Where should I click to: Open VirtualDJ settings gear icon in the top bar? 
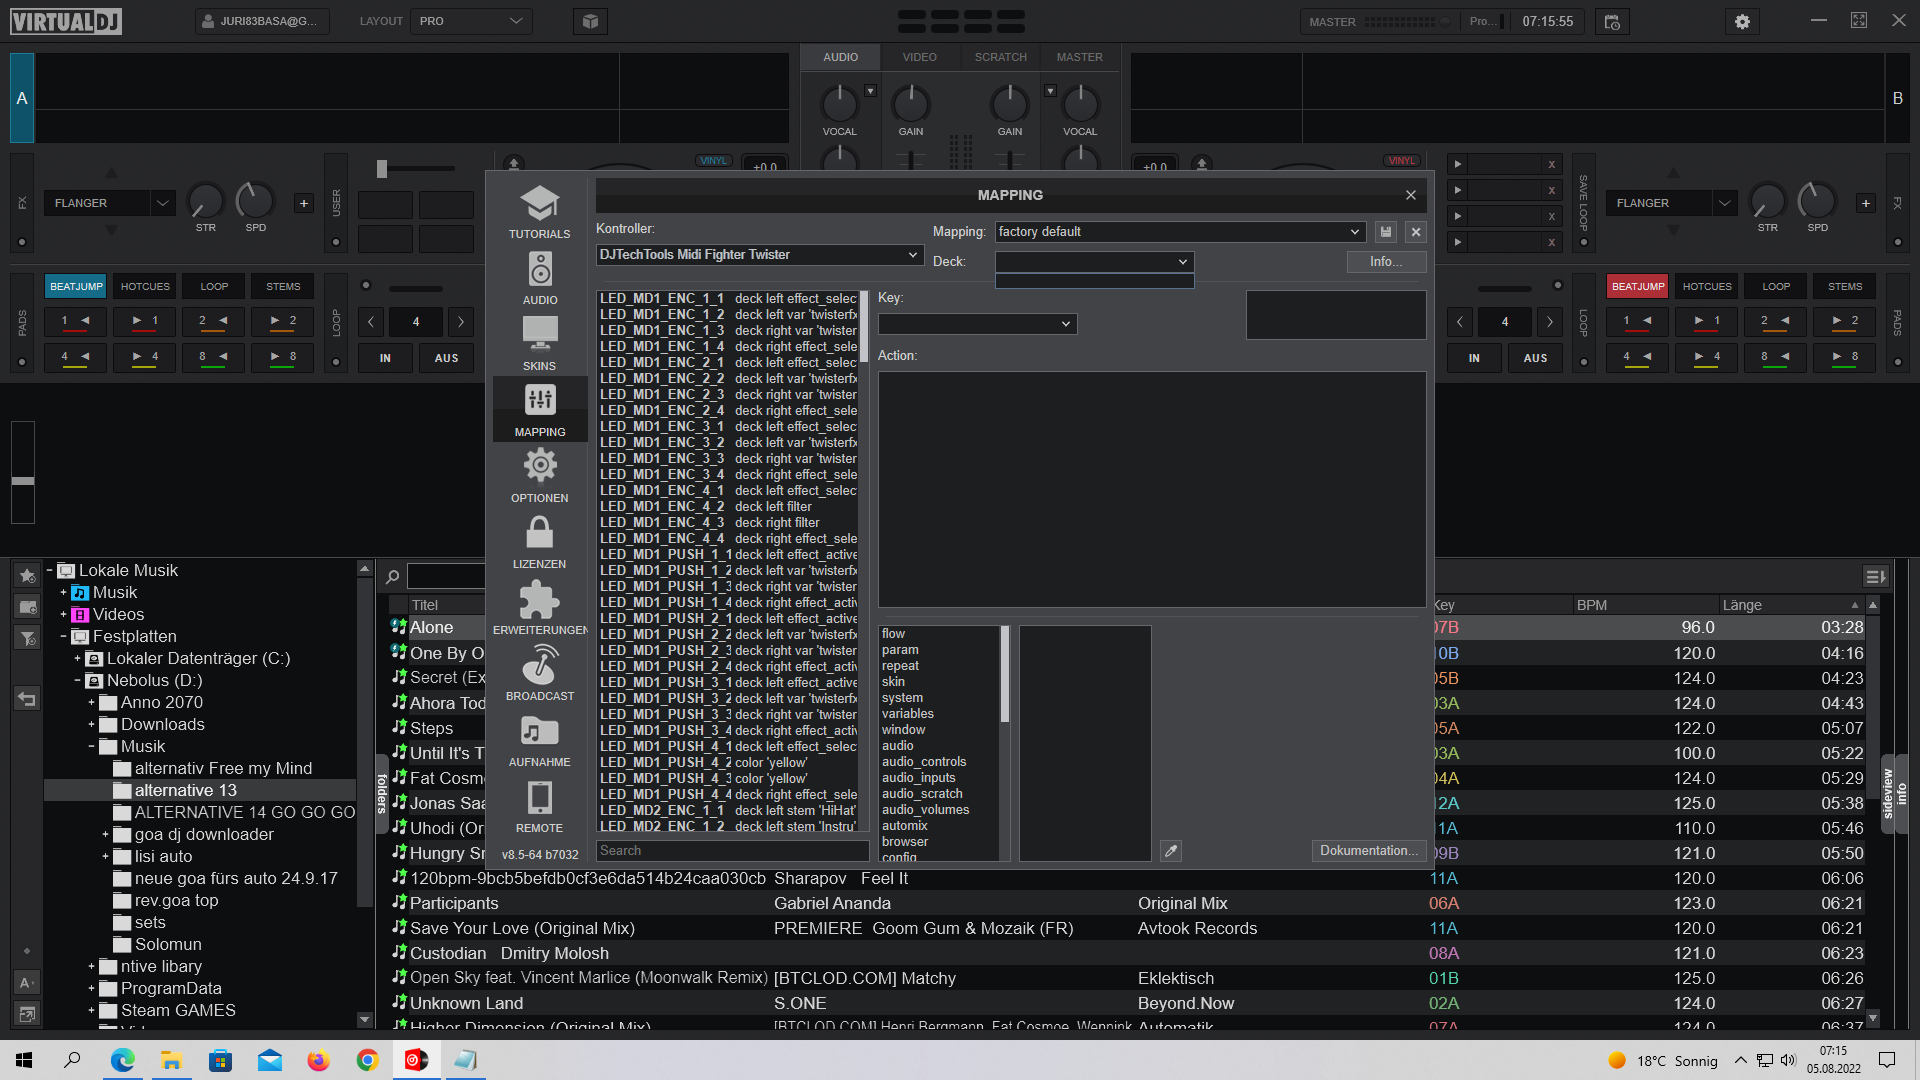click(1742, 21)
